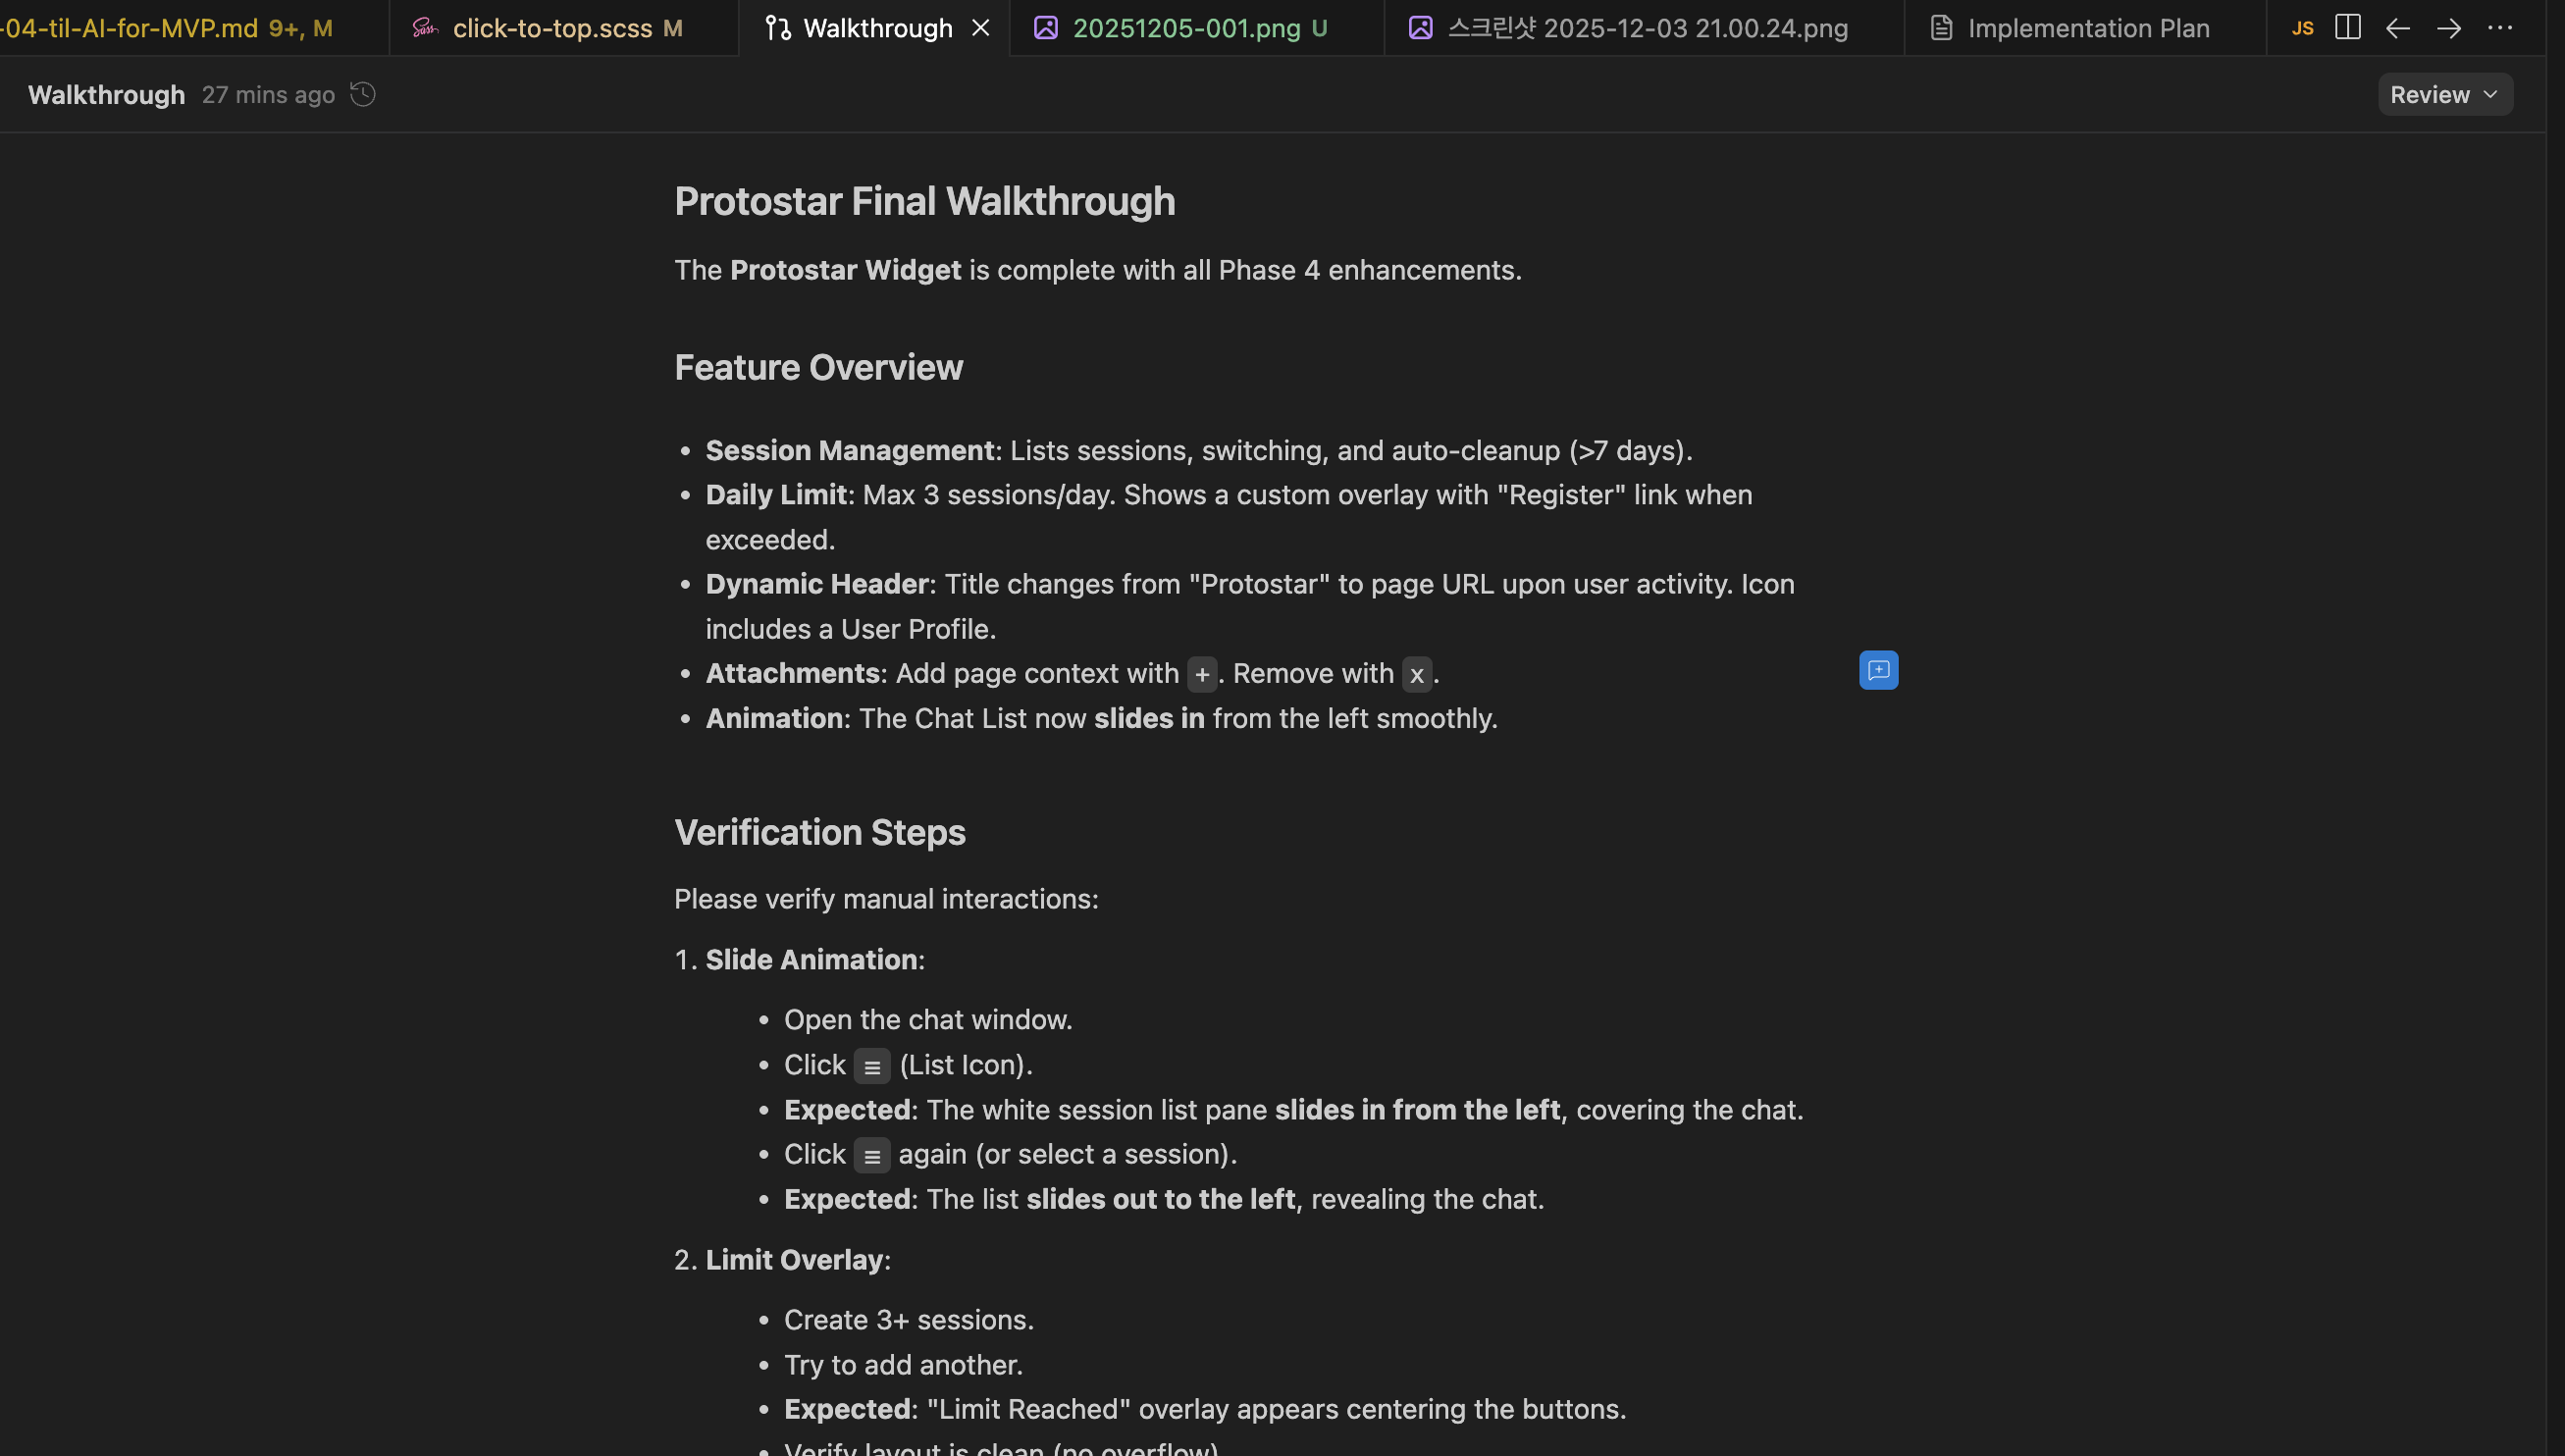Click the Walkthrough title in header bar
Viewport: 2565px width, 1456px height.
[x=106, y=95]
